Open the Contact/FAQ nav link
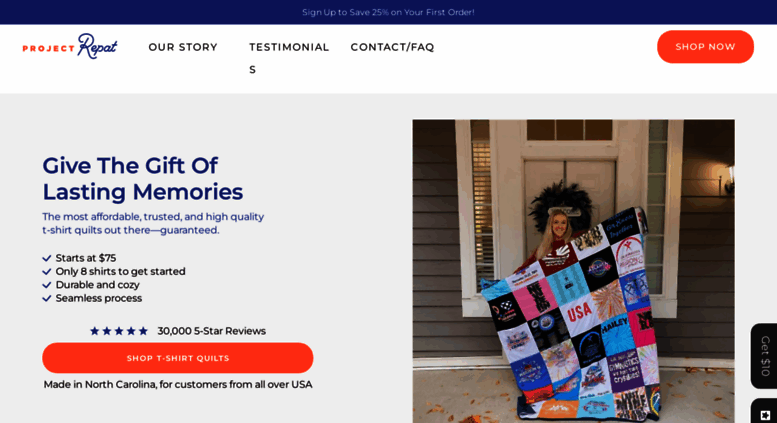The height and width of the screenshot is (423, 777). click(392, 47)
